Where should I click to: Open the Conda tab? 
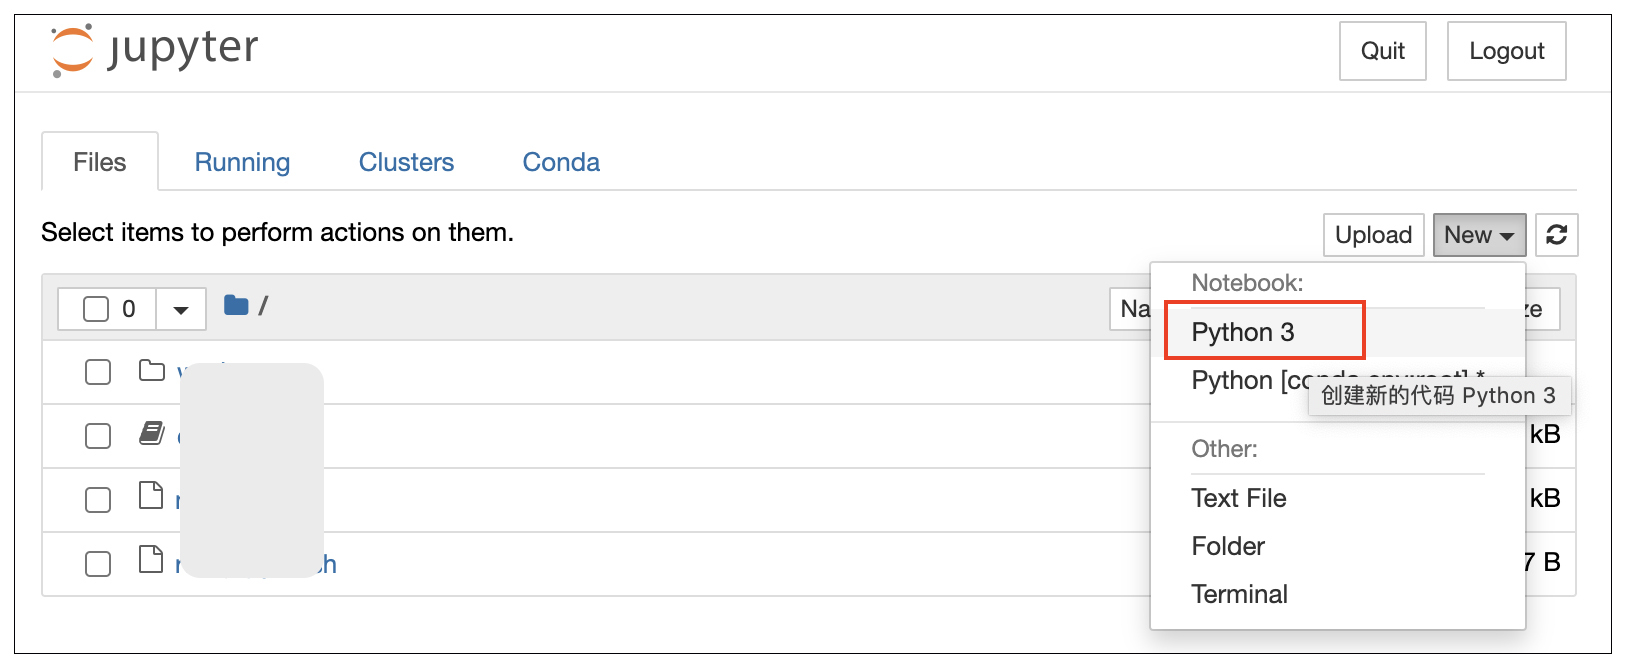coord(561,162)
